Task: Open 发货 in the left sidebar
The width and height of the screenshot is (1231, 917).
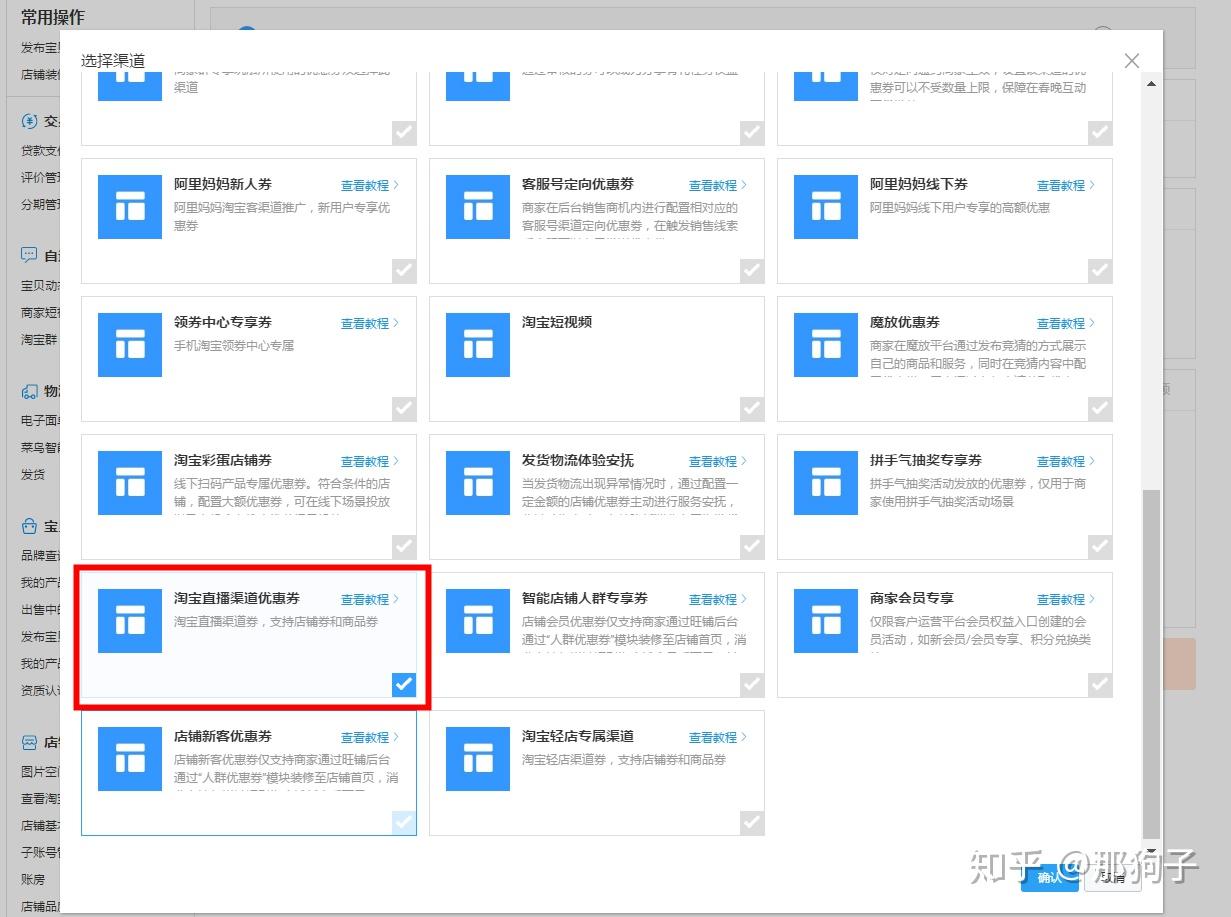Action: tap(33, 474)
